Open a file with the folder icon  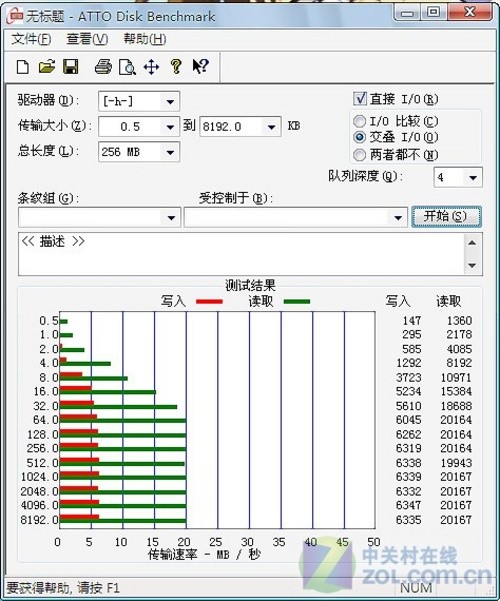click(47, 67)
